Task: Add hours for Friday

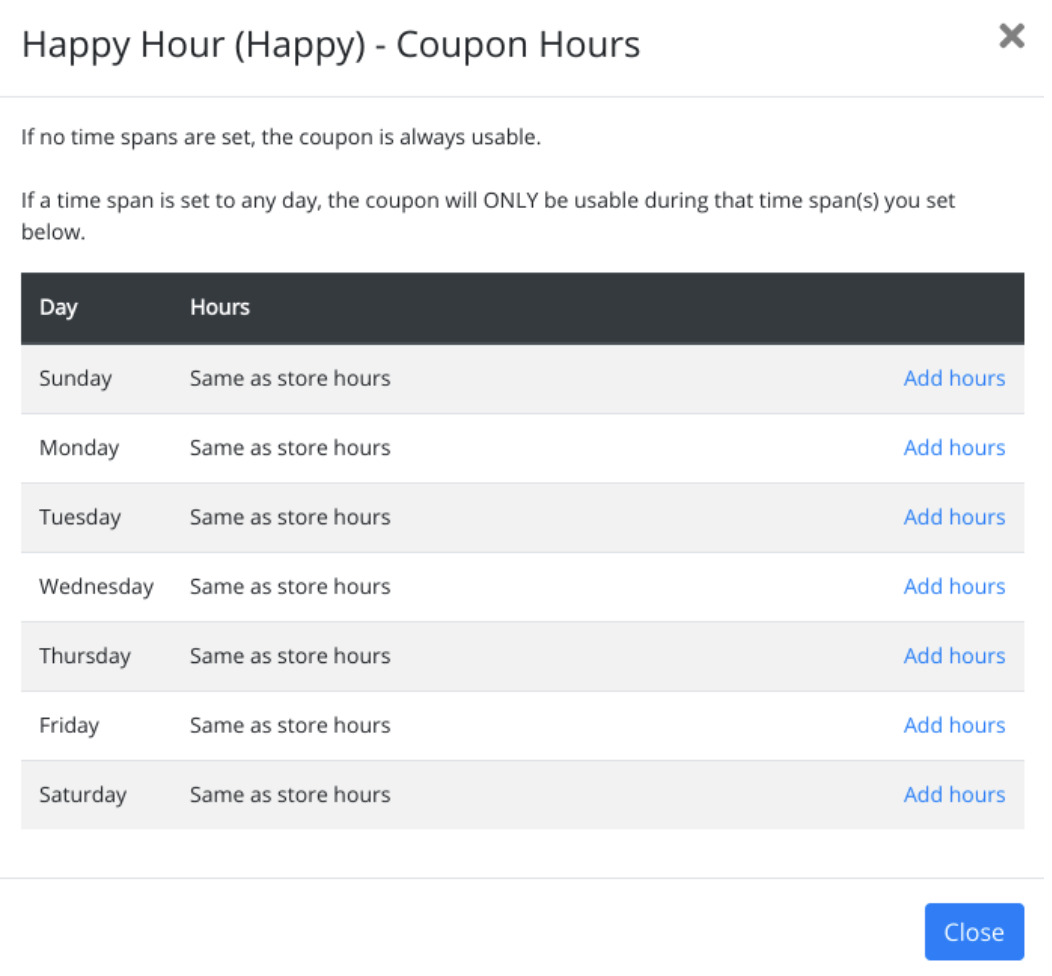Action: point(954,725)
